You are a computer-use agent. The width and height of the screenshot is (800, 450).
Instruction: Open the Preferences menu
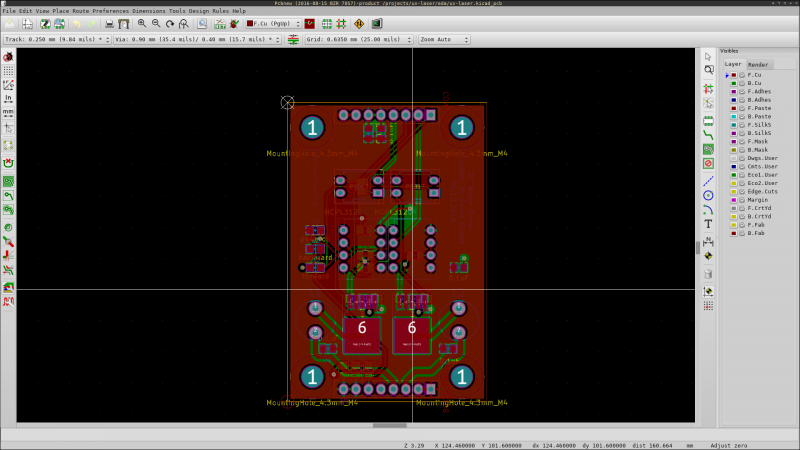click(x=110, y=11)
